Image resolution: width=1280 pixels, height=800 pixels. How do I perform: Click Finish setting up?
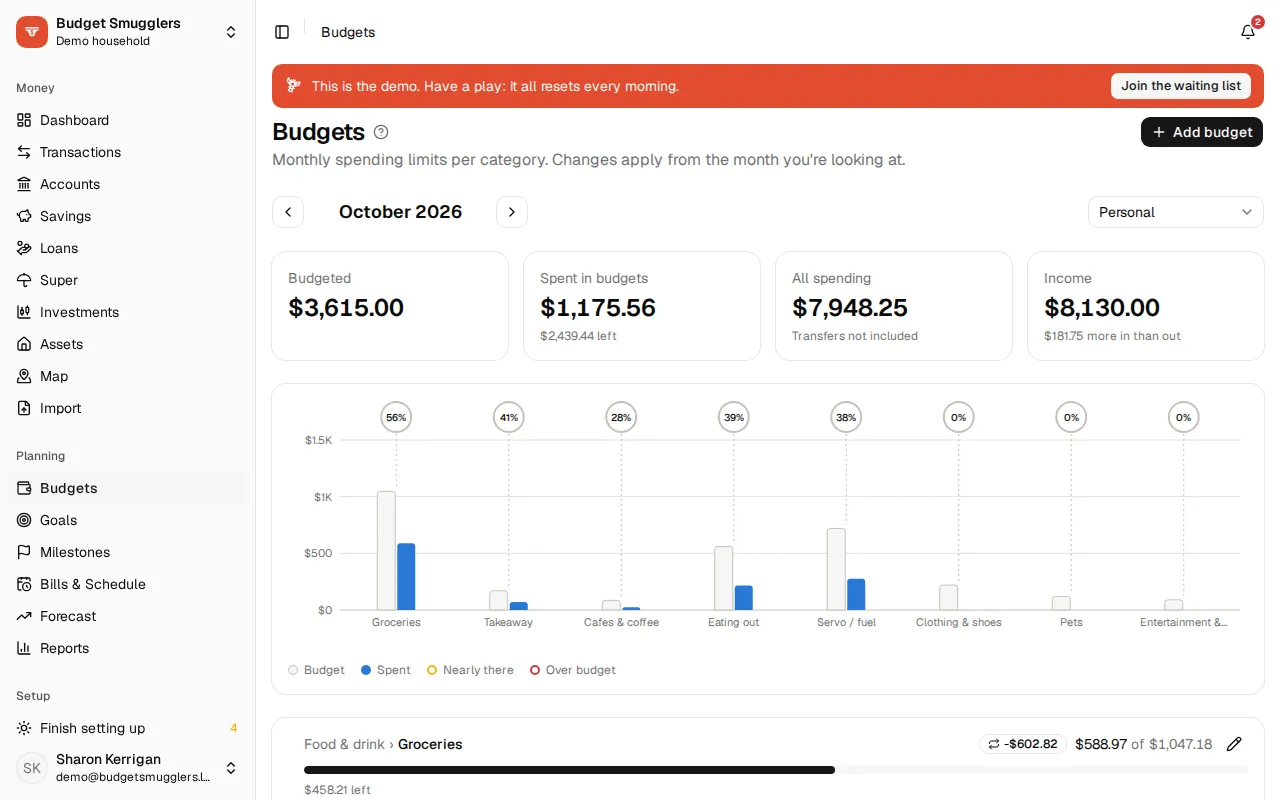pos(128,728)
